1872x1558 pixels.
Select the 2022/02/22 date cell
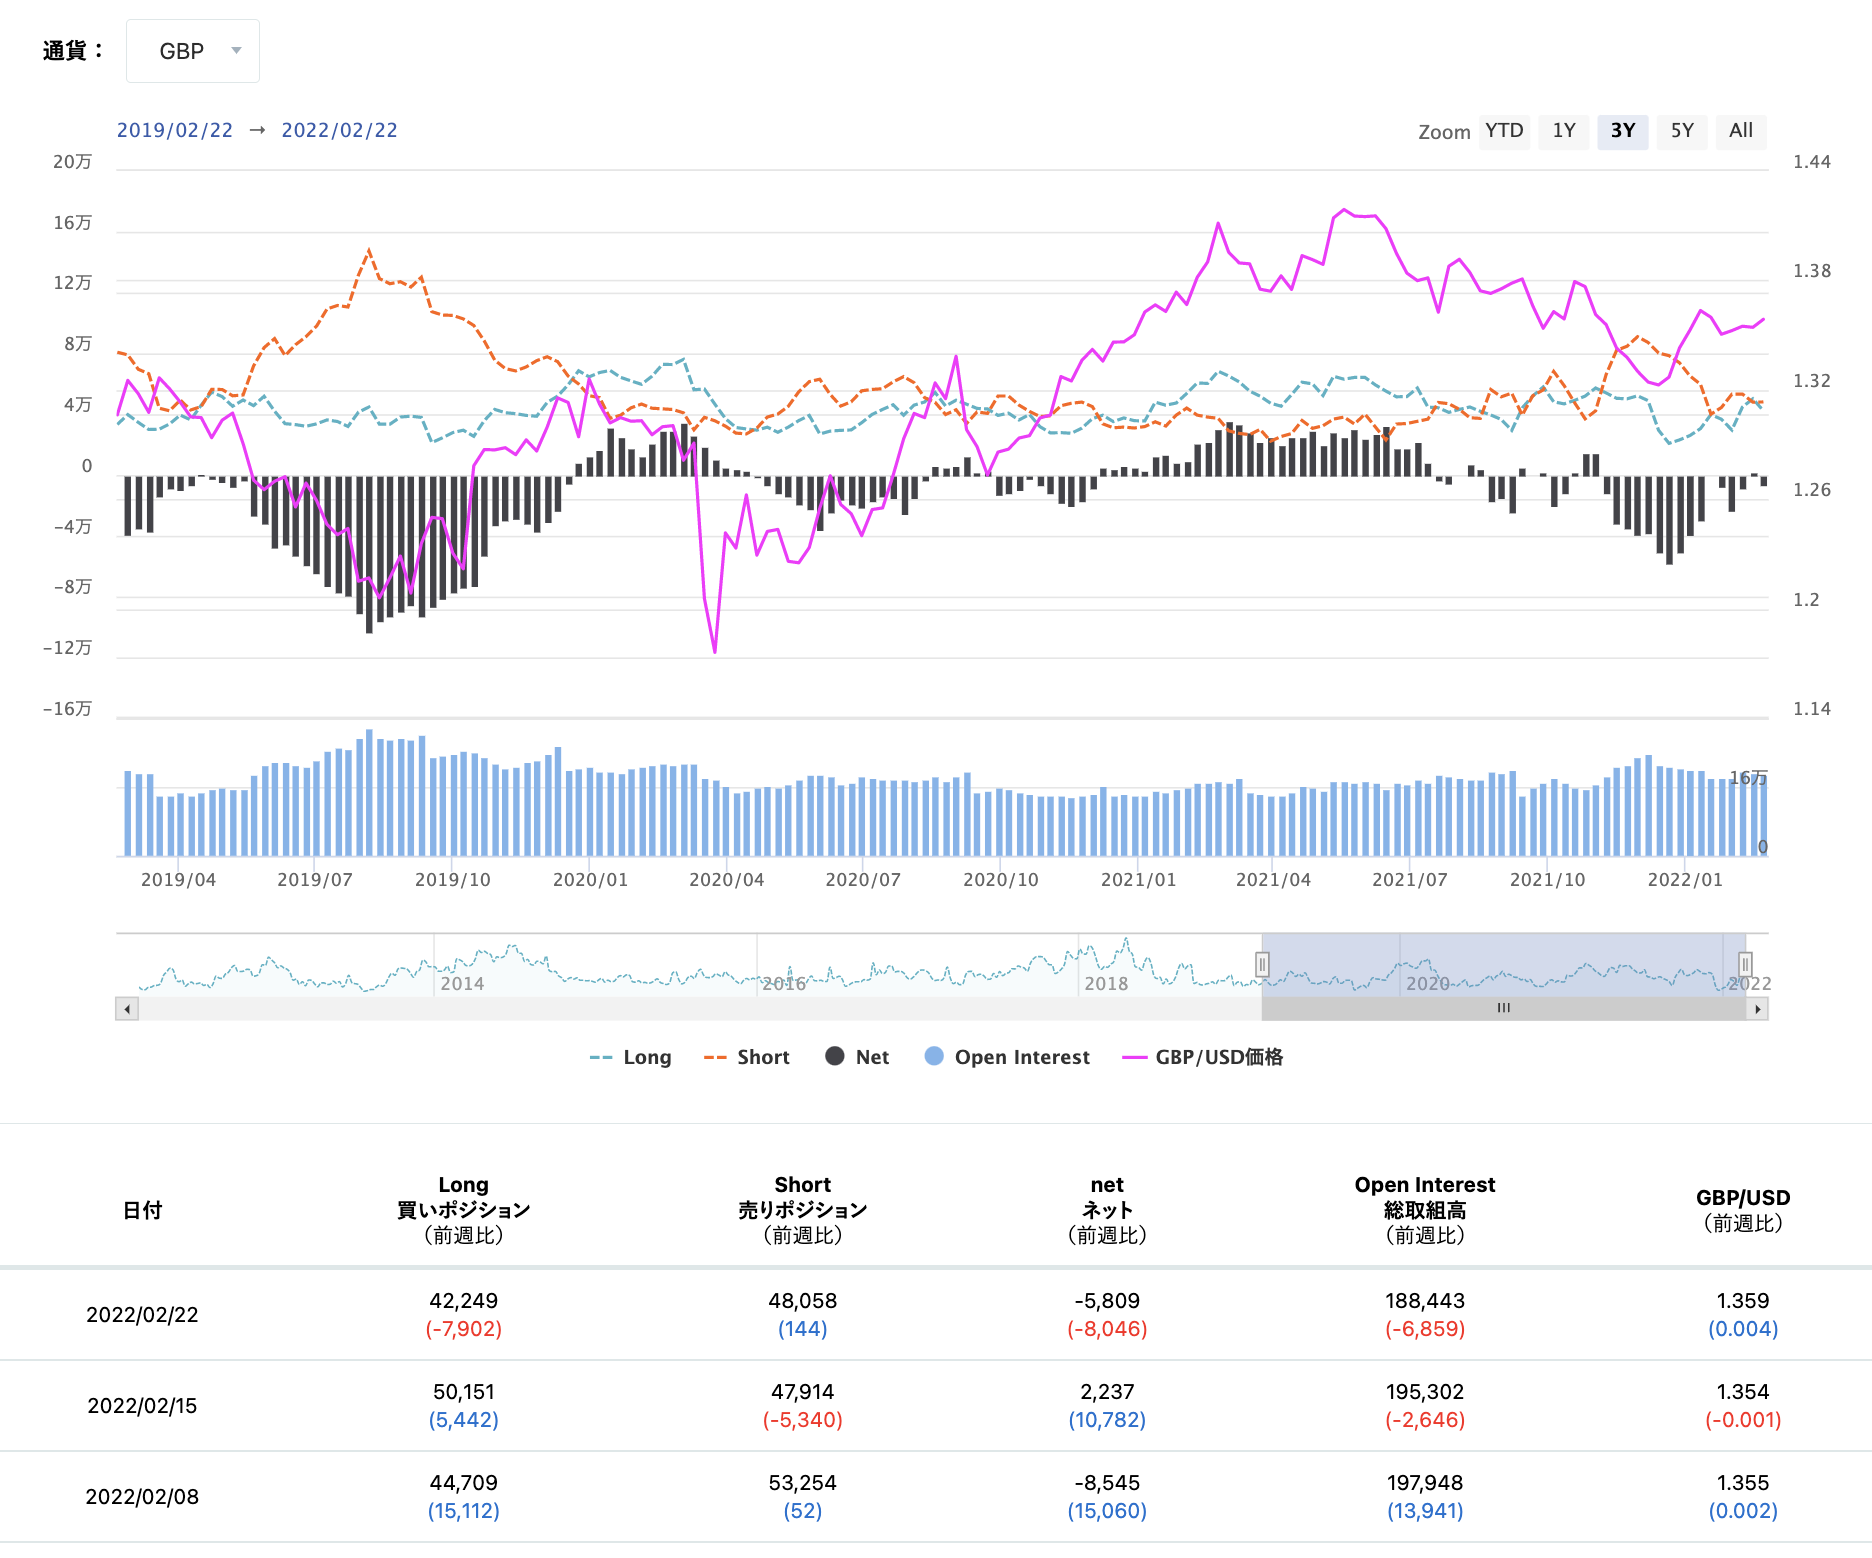pyautogui.click(x=142, y=1315)
